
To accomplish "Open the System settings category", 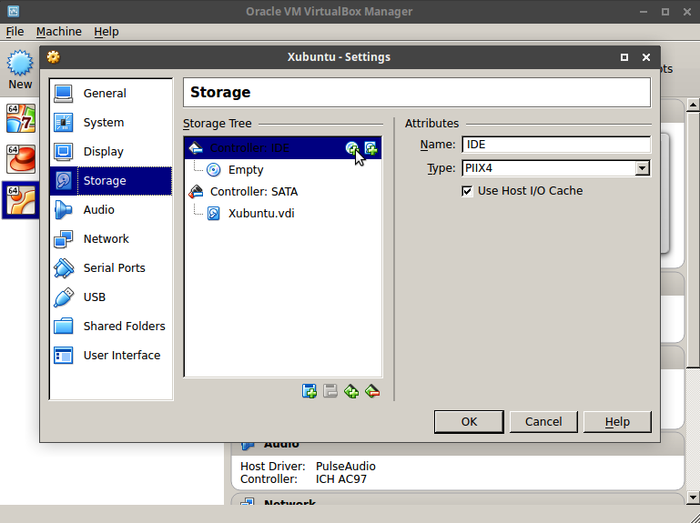I will tap(111, 122).
